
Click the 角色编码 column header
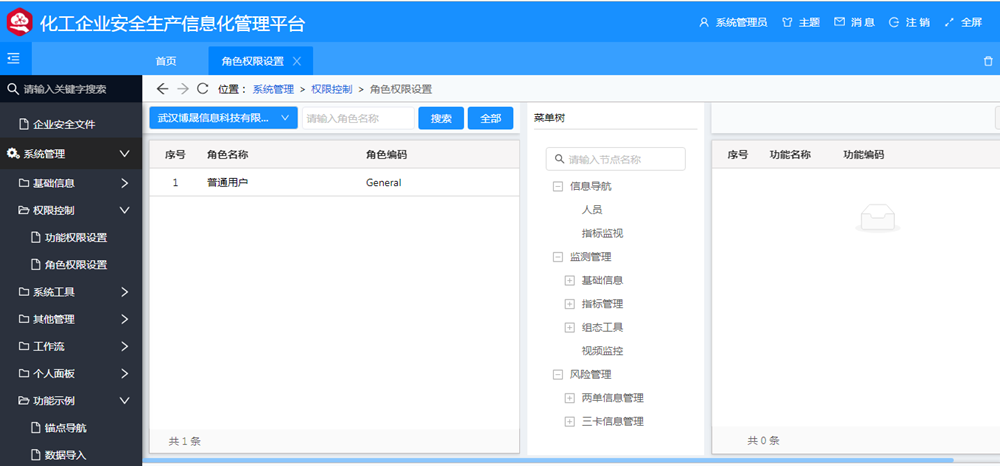point(386,154)
